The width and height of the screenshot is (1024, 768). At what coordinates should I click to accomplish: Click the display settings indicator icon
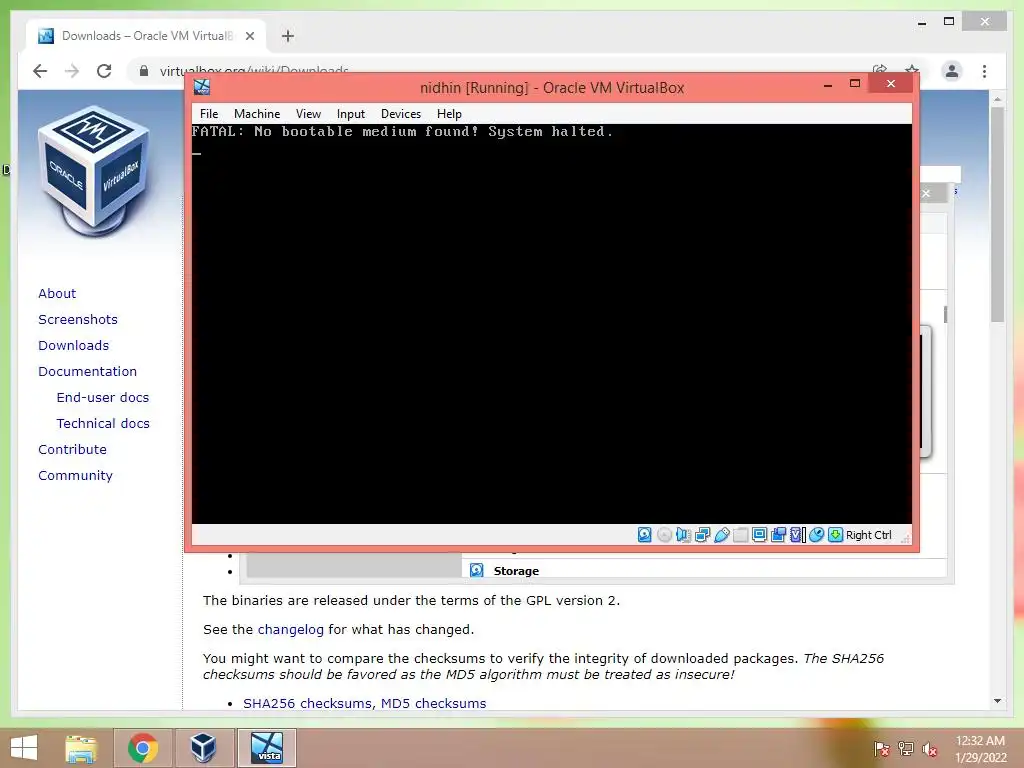coord(760,535)
